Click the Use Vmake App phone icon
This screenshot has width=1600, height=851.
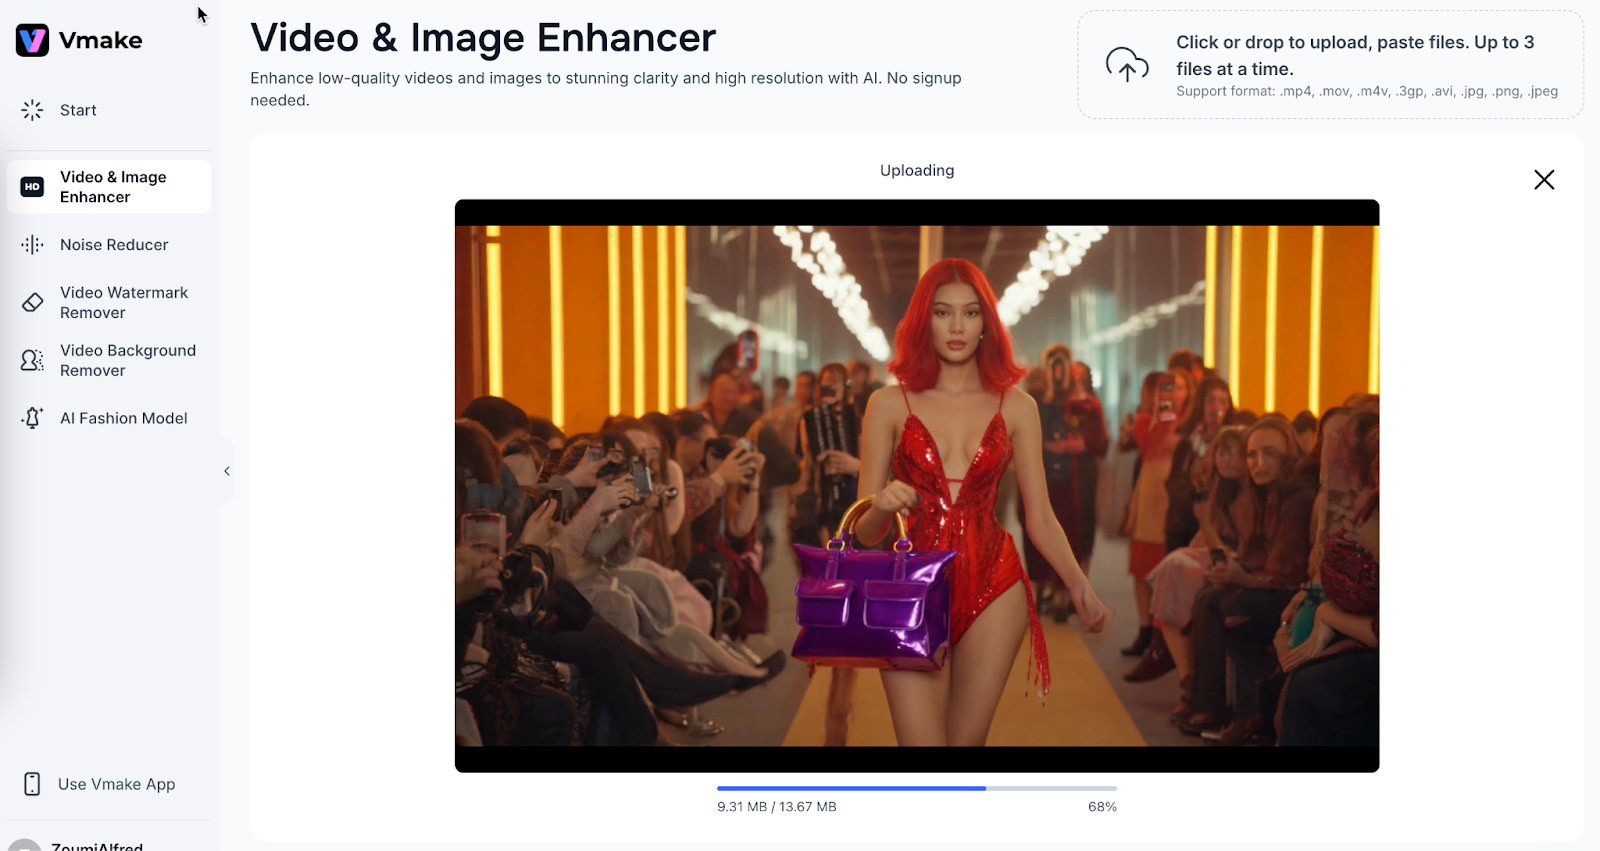[x=32, y=784]
